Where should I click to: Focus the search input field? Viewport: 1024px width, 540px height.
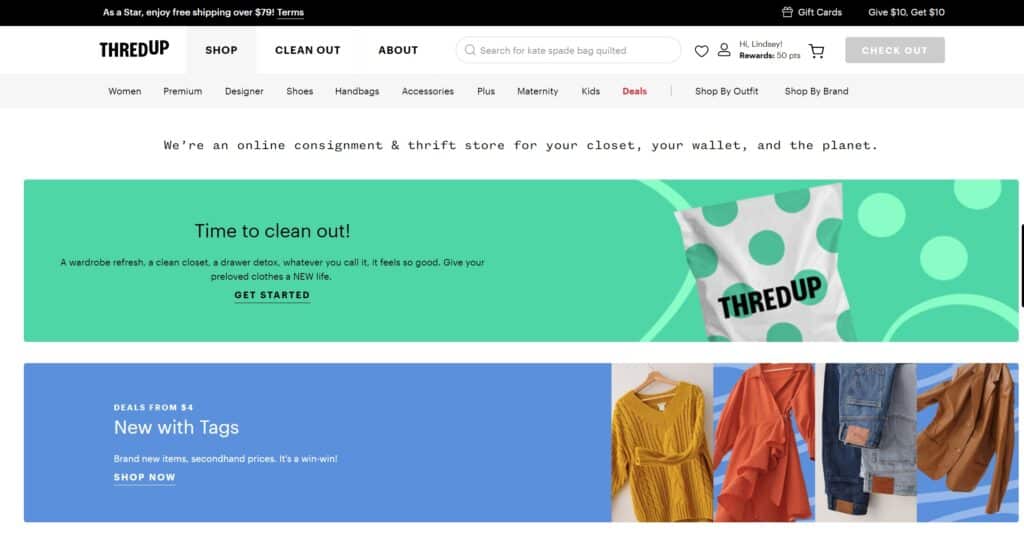568,50
